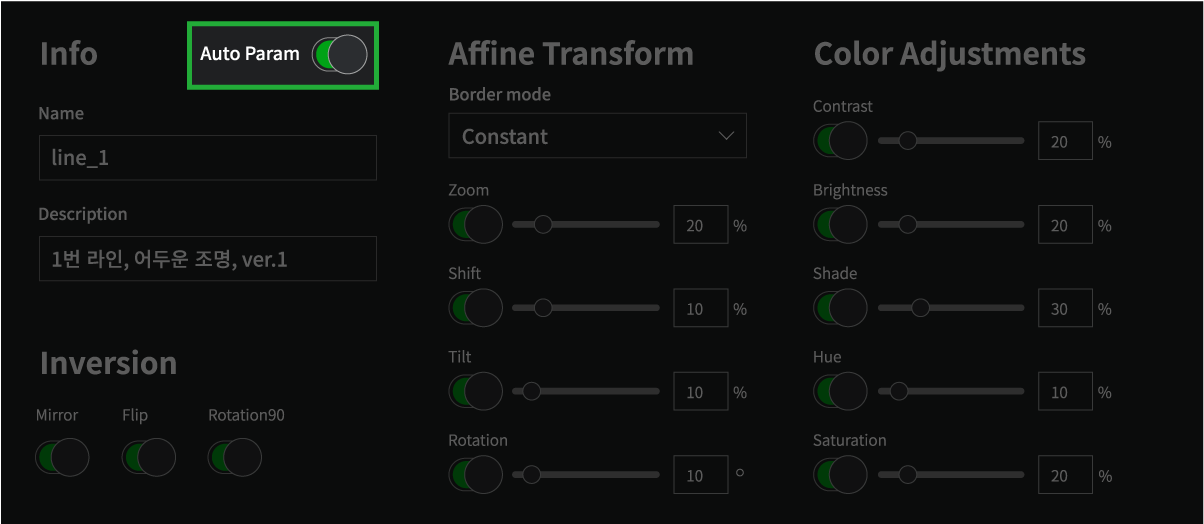
Task: Disable the Mirror inversion toggle
Action: pos(62,458)
